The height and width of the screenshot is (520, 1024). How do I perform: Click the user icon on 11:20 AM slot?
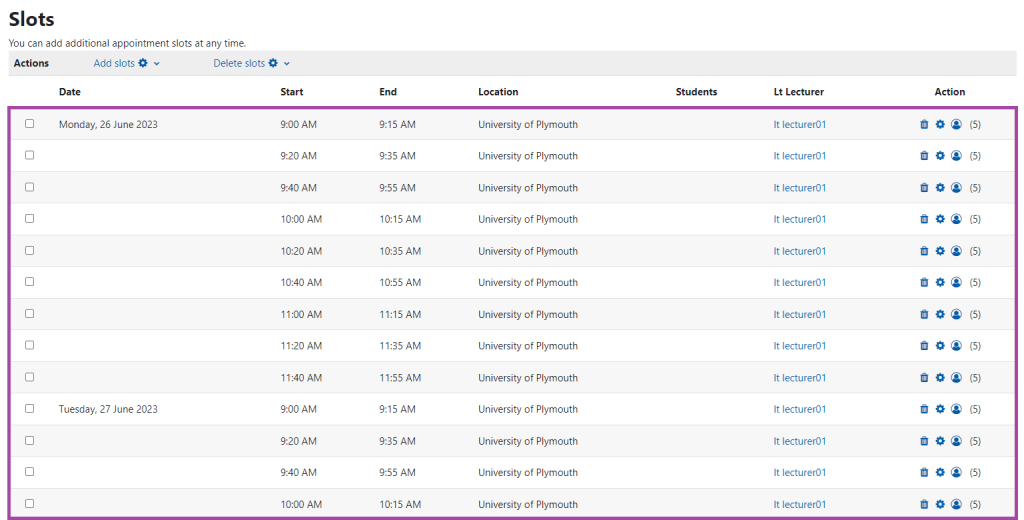(x=956, y=346)
